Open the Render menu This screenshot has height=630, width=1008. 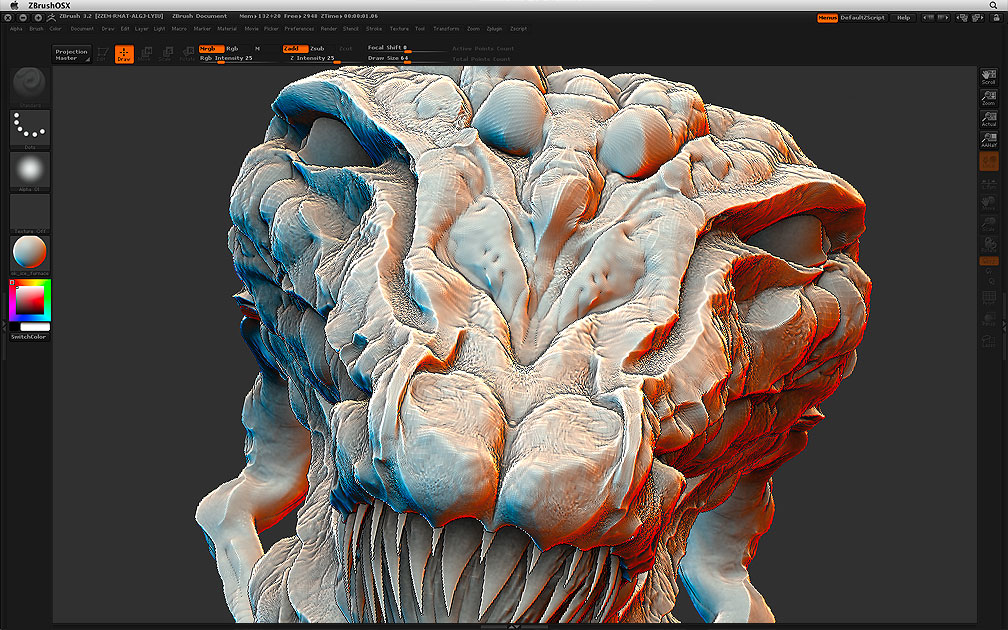pyautogui.click(x=329, y=29)
